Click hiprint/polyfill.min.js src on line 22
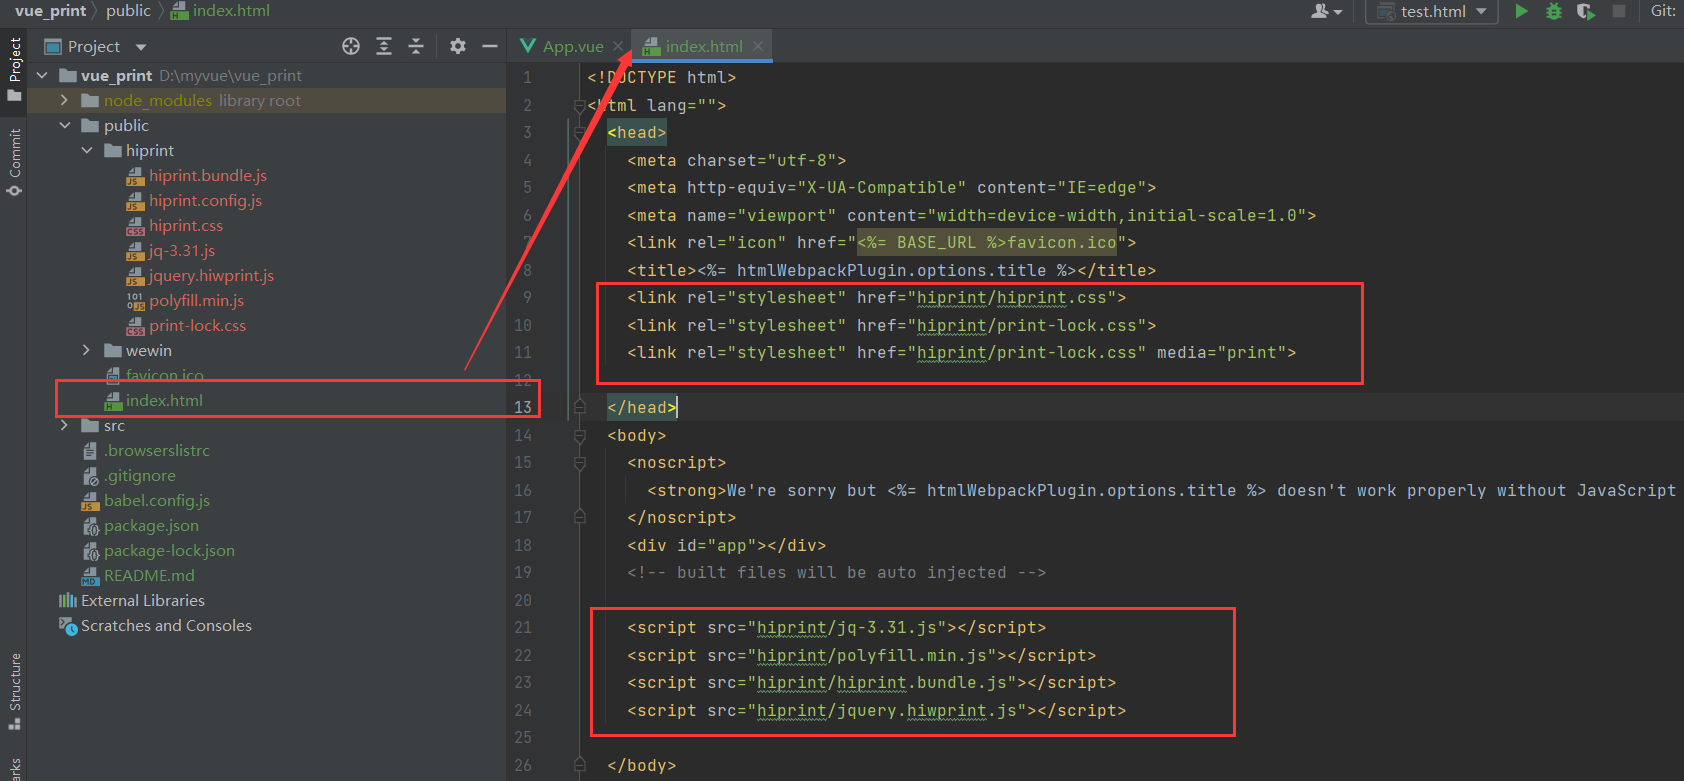Image resolution: width=1684 pixels, height=781 pixels. (x=871, y=656)
